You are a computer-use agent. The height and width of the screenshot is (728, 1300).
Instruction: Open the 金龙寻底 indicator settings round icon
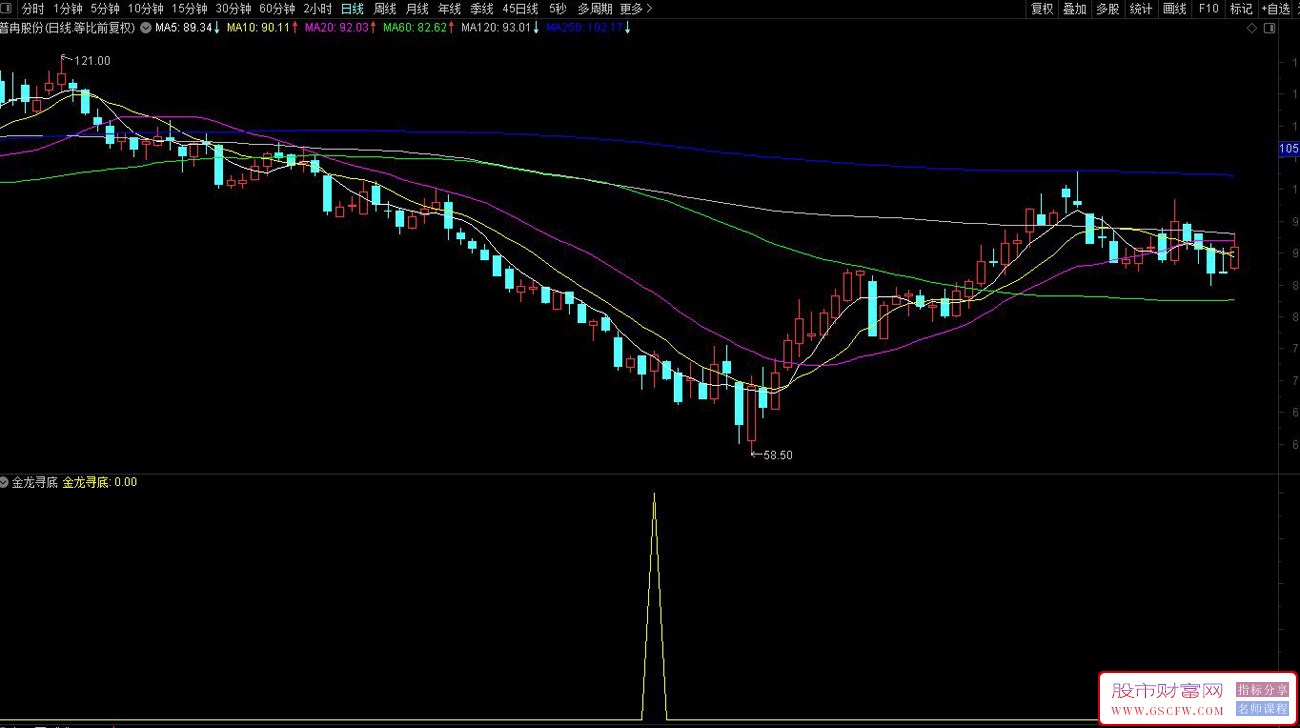click(x=5, y=482)
